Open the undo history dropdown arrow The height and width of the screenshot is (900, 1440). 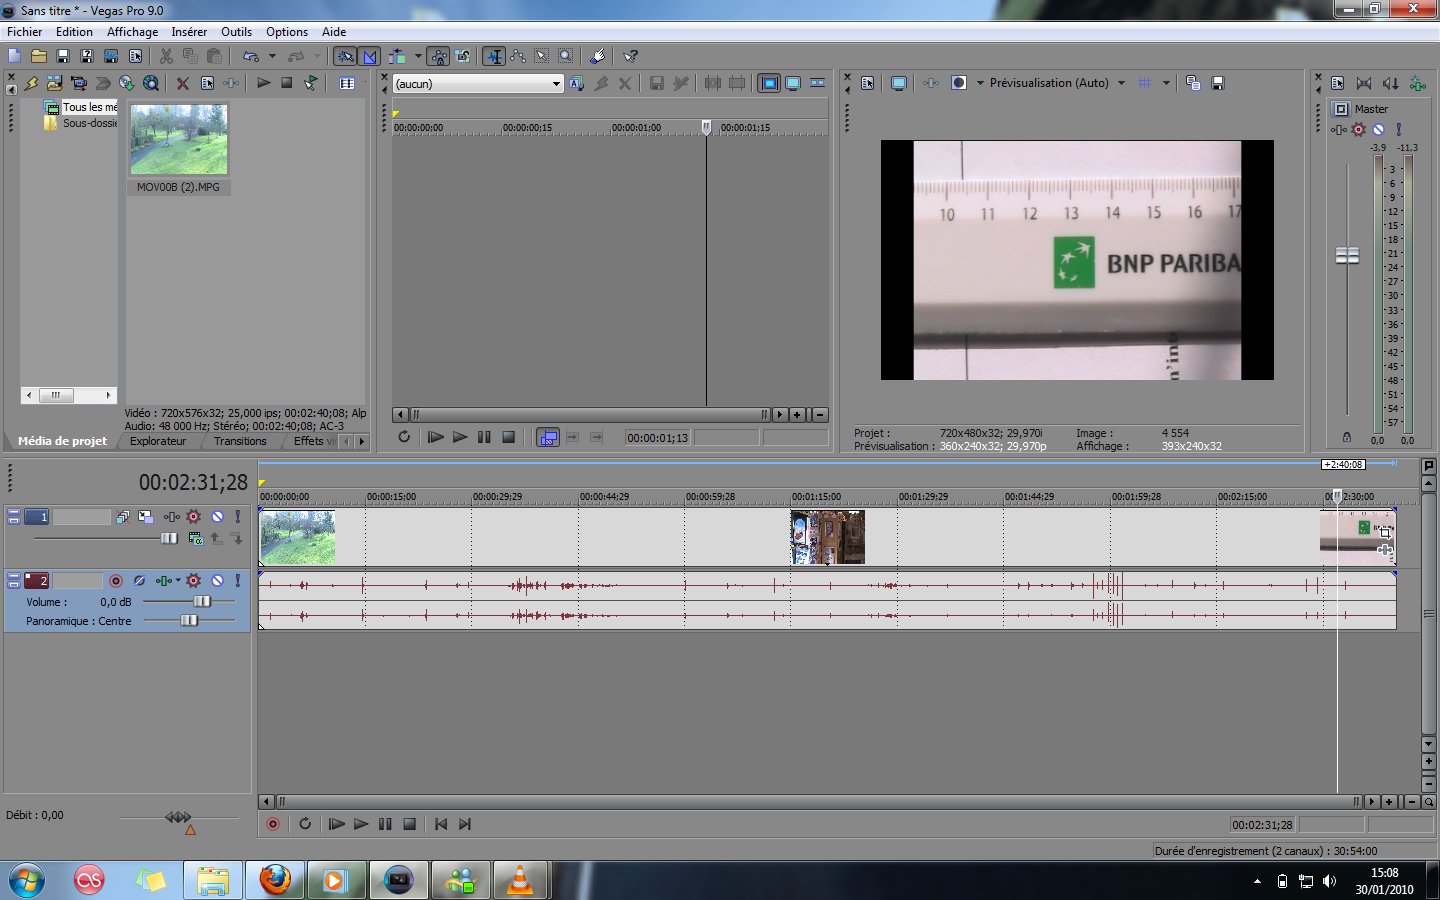(272, 56)
